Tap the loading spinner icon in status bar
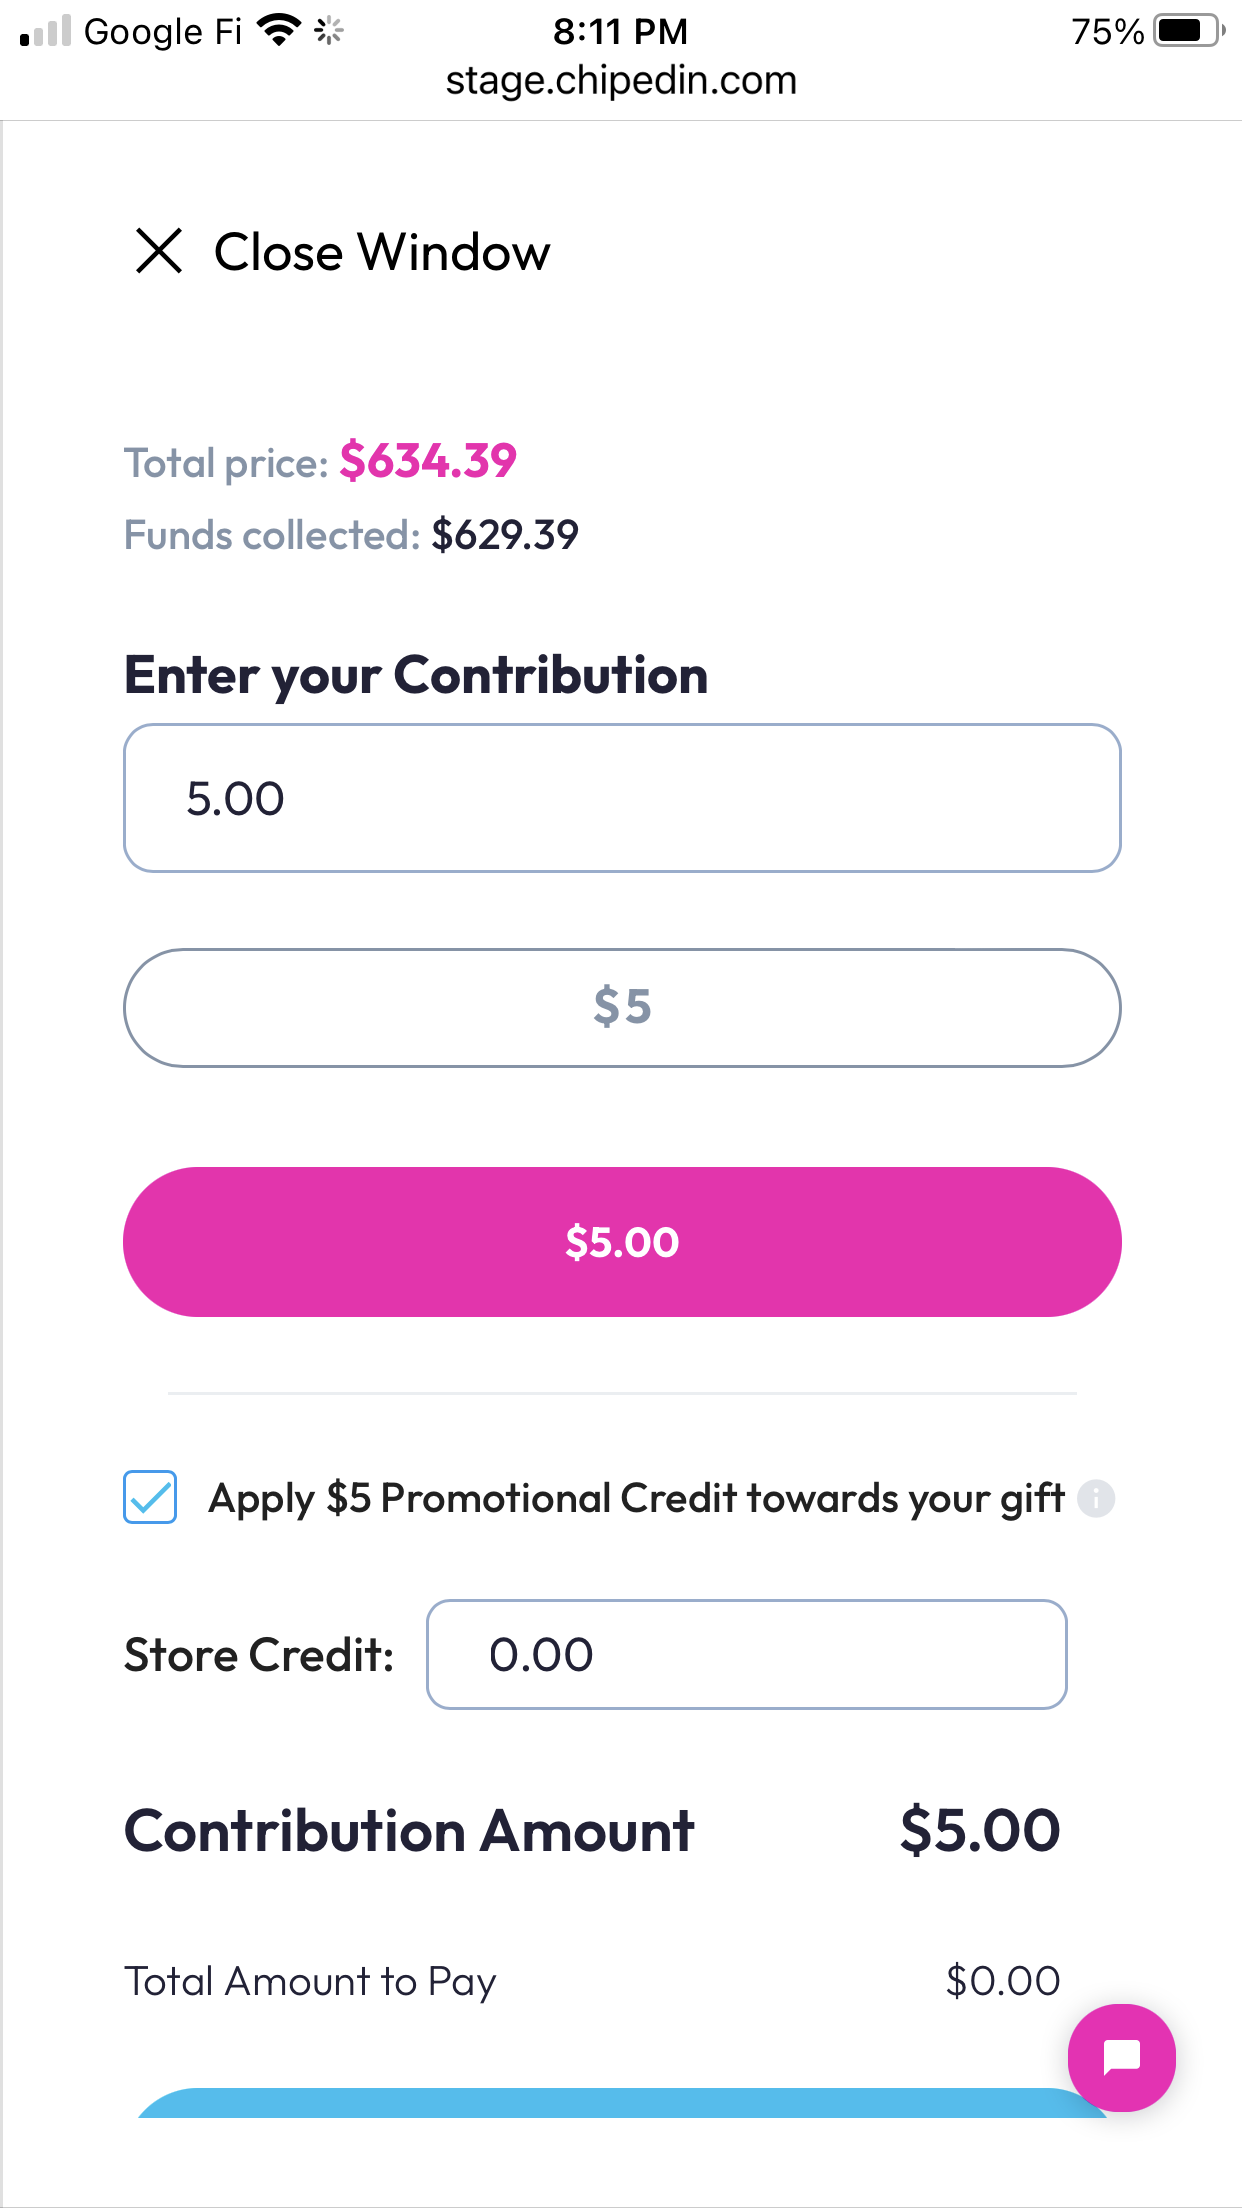The image size is (1242, 2208). (x=329, y=31)
